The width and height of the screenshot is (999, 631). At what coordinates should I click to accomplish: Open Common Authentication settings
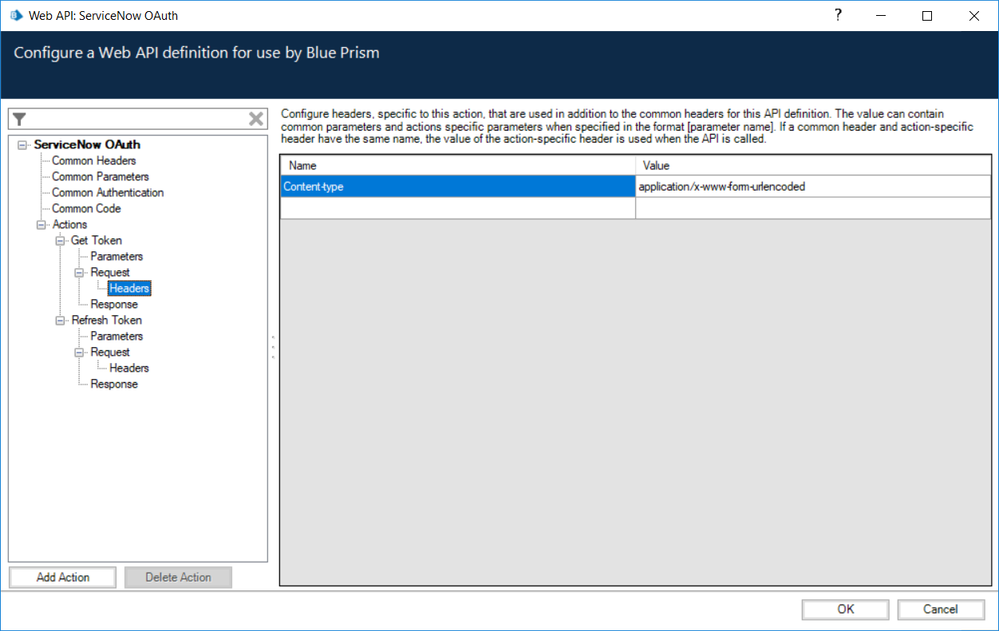pyautogui.click(x=108, y=192)
